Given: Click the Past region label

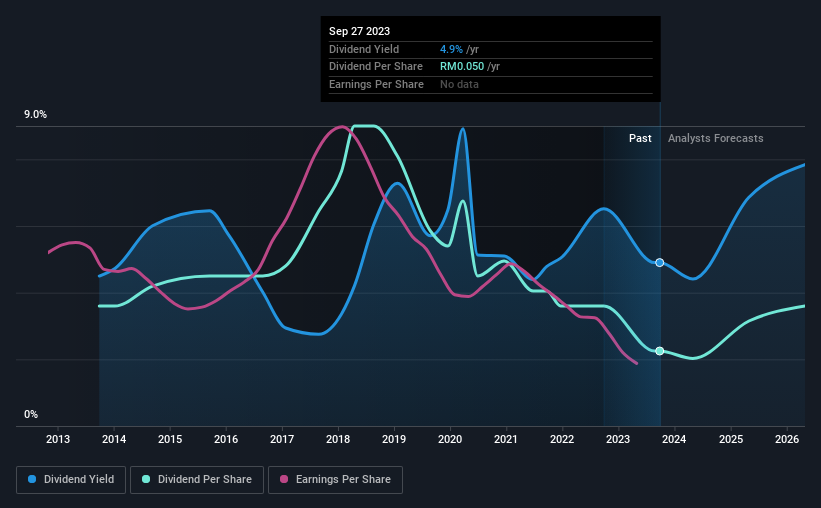Looking at the screenshot, I should [640, 138].
